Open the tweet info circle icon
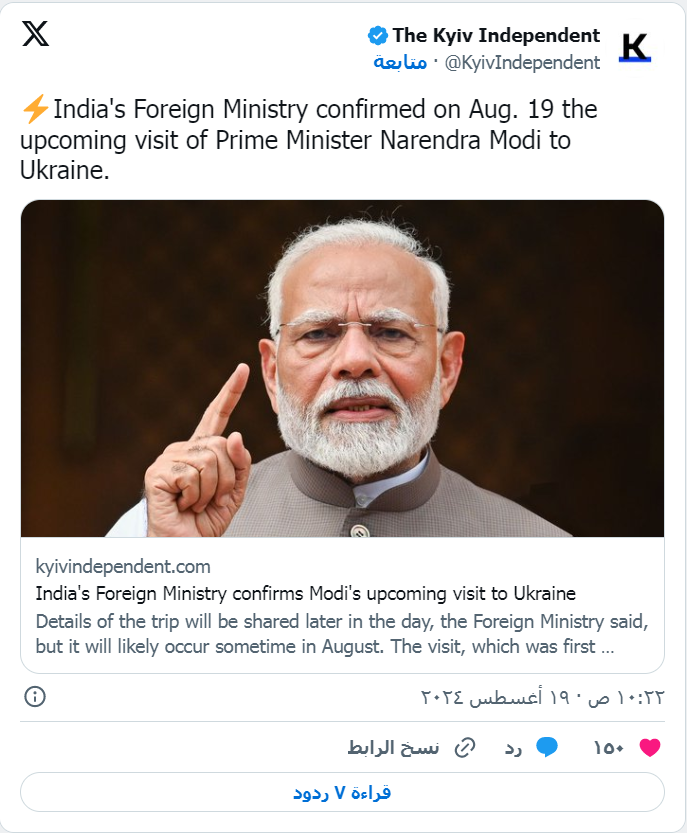 [34, 696]
